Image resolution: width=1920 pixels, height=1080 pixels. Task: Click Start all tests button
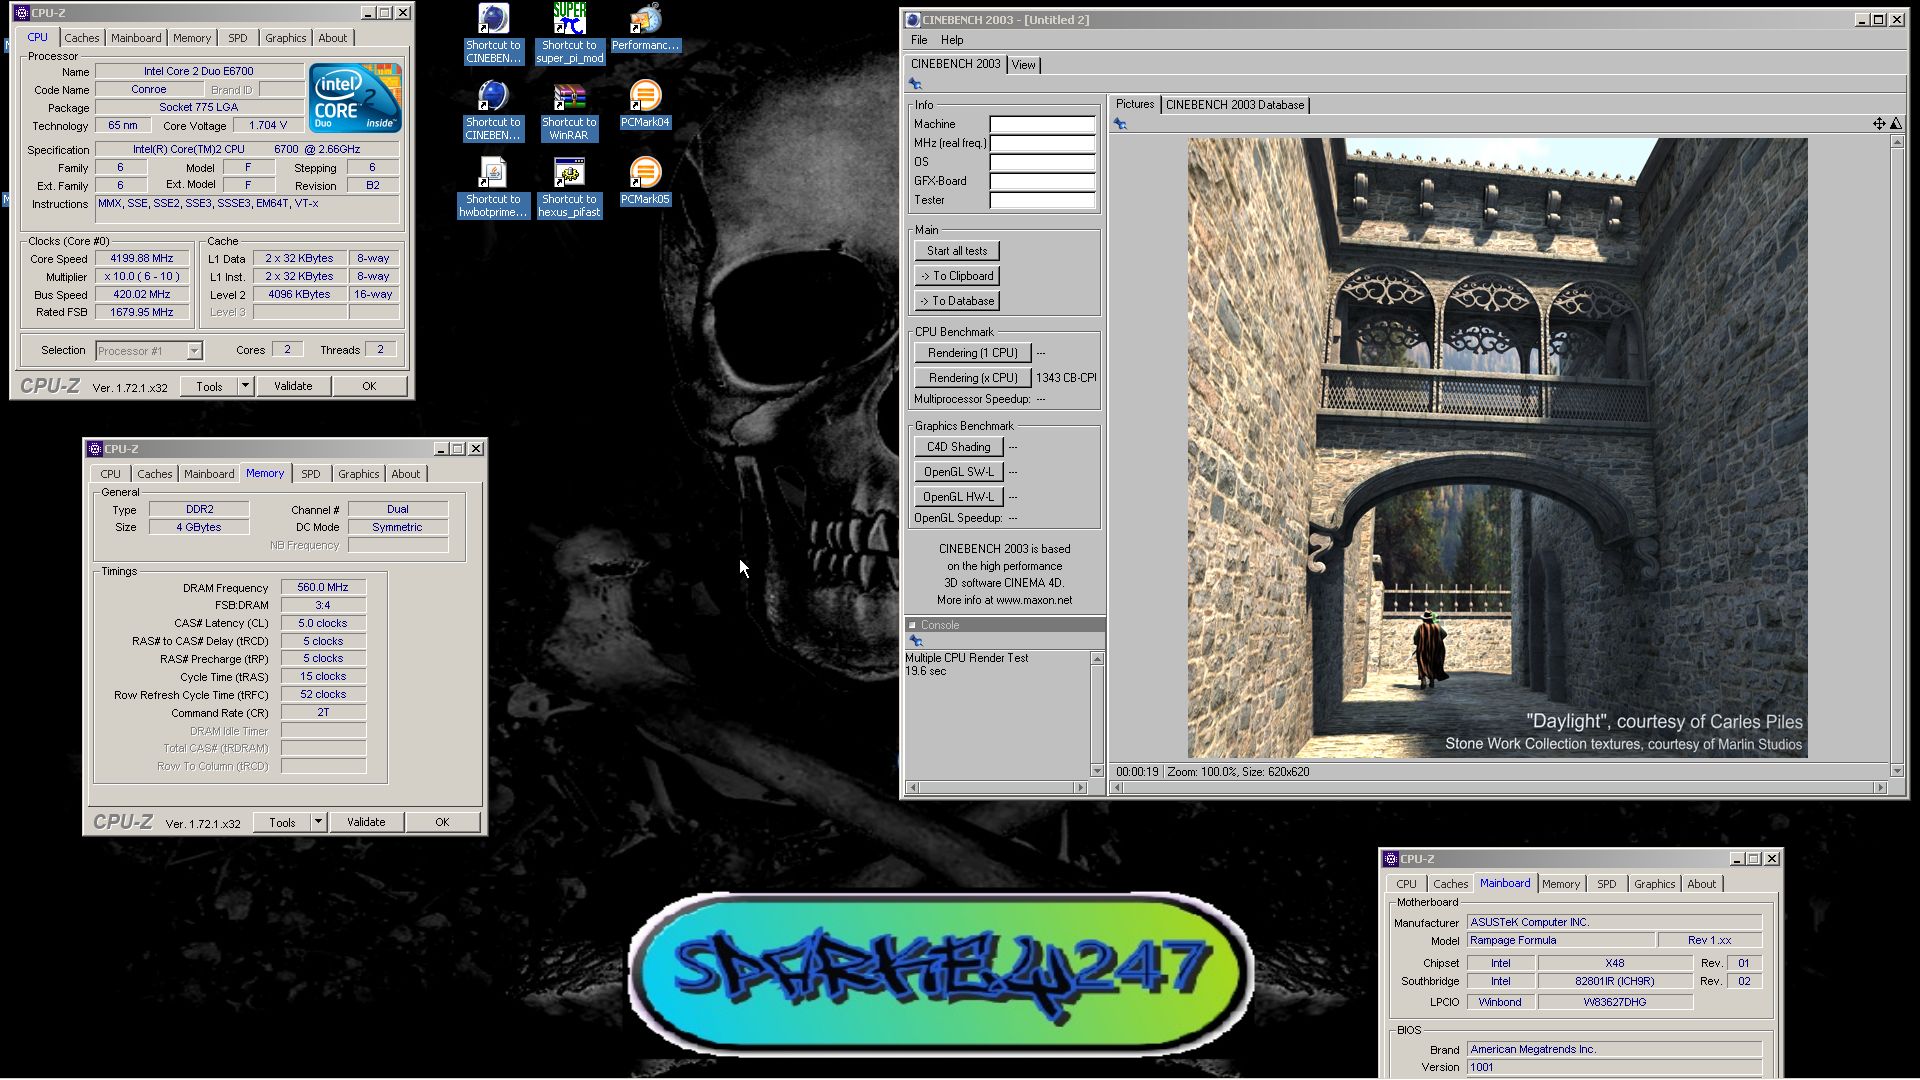pyautogui.click(x=957, y=251)
